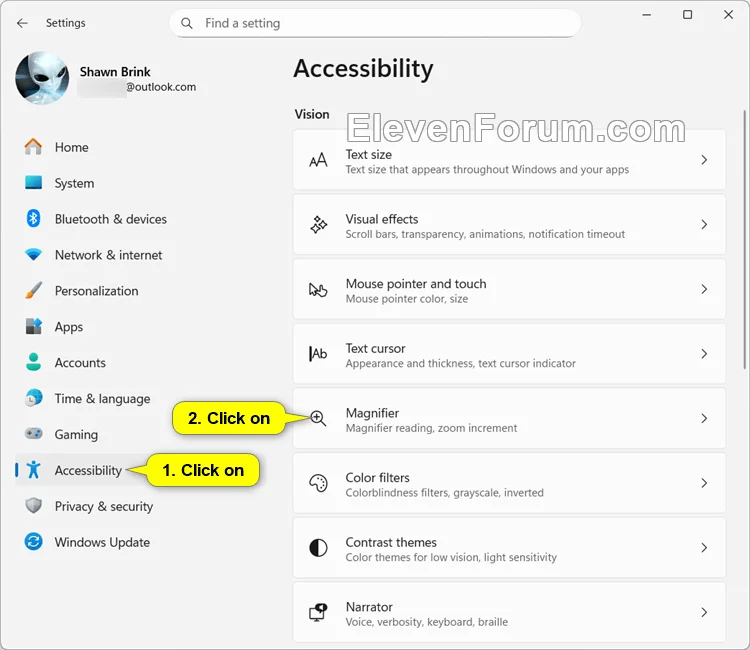750x650 pixels.
Task: Open Apps settings section
Action: pos(69,326)
